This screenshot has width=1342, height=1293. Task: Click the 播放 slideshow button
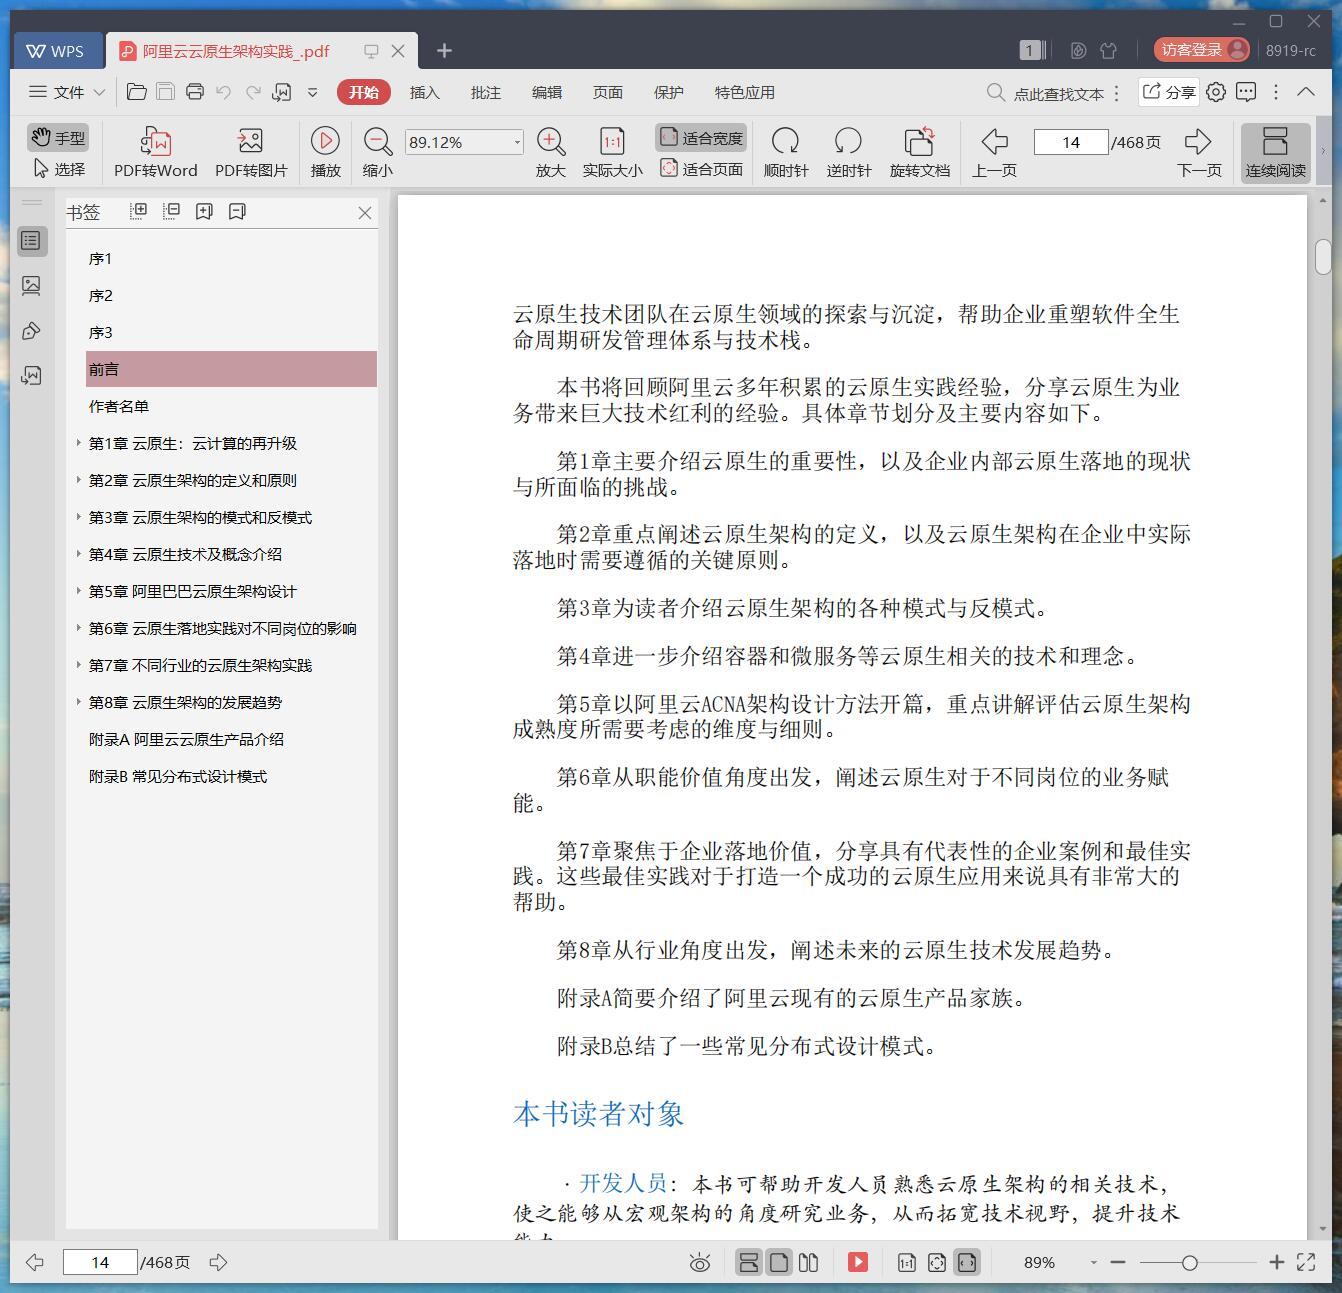coord(325,152)
